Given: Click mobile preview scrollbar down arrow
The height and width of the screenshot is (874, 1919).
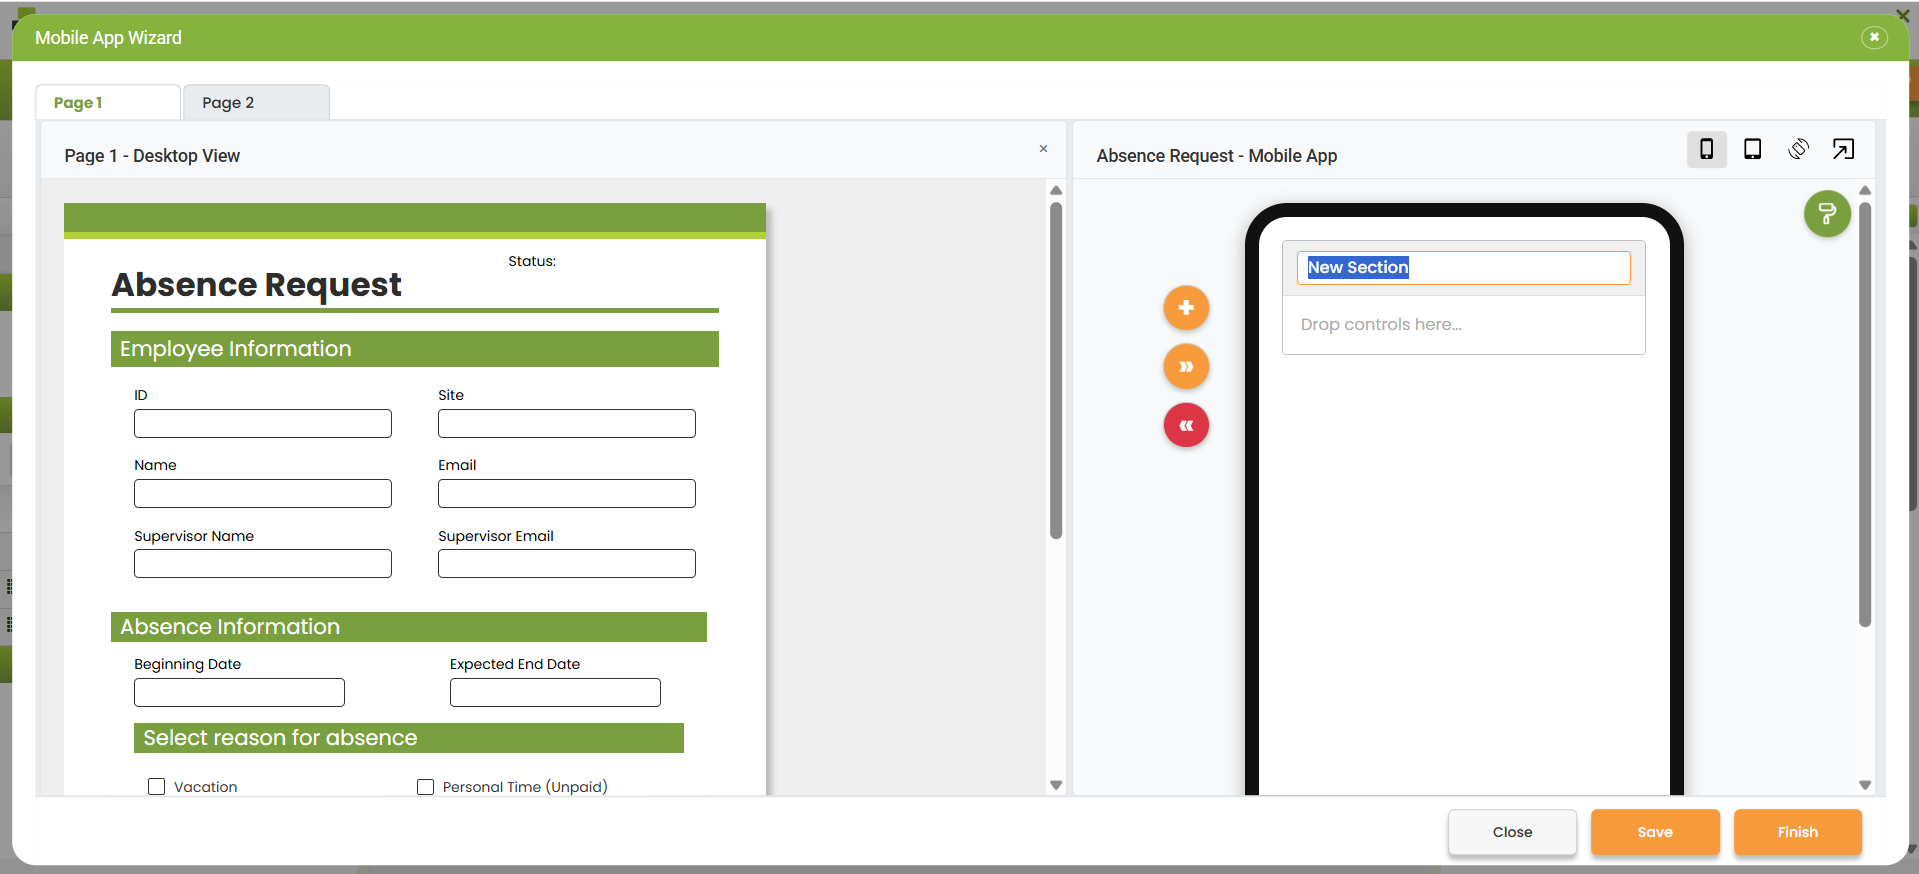Looking at the screenshot, I should coord(1865,786).
